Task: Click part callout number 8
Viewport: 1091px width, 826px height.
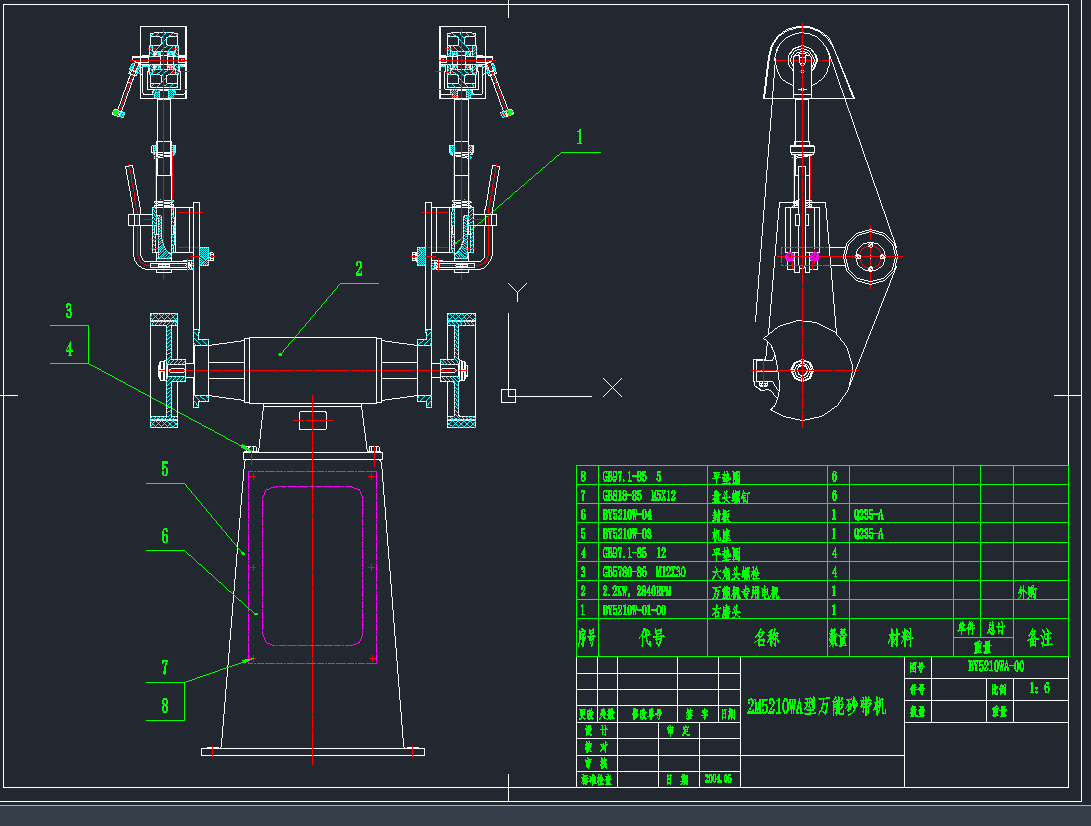Action: (165, 704)
